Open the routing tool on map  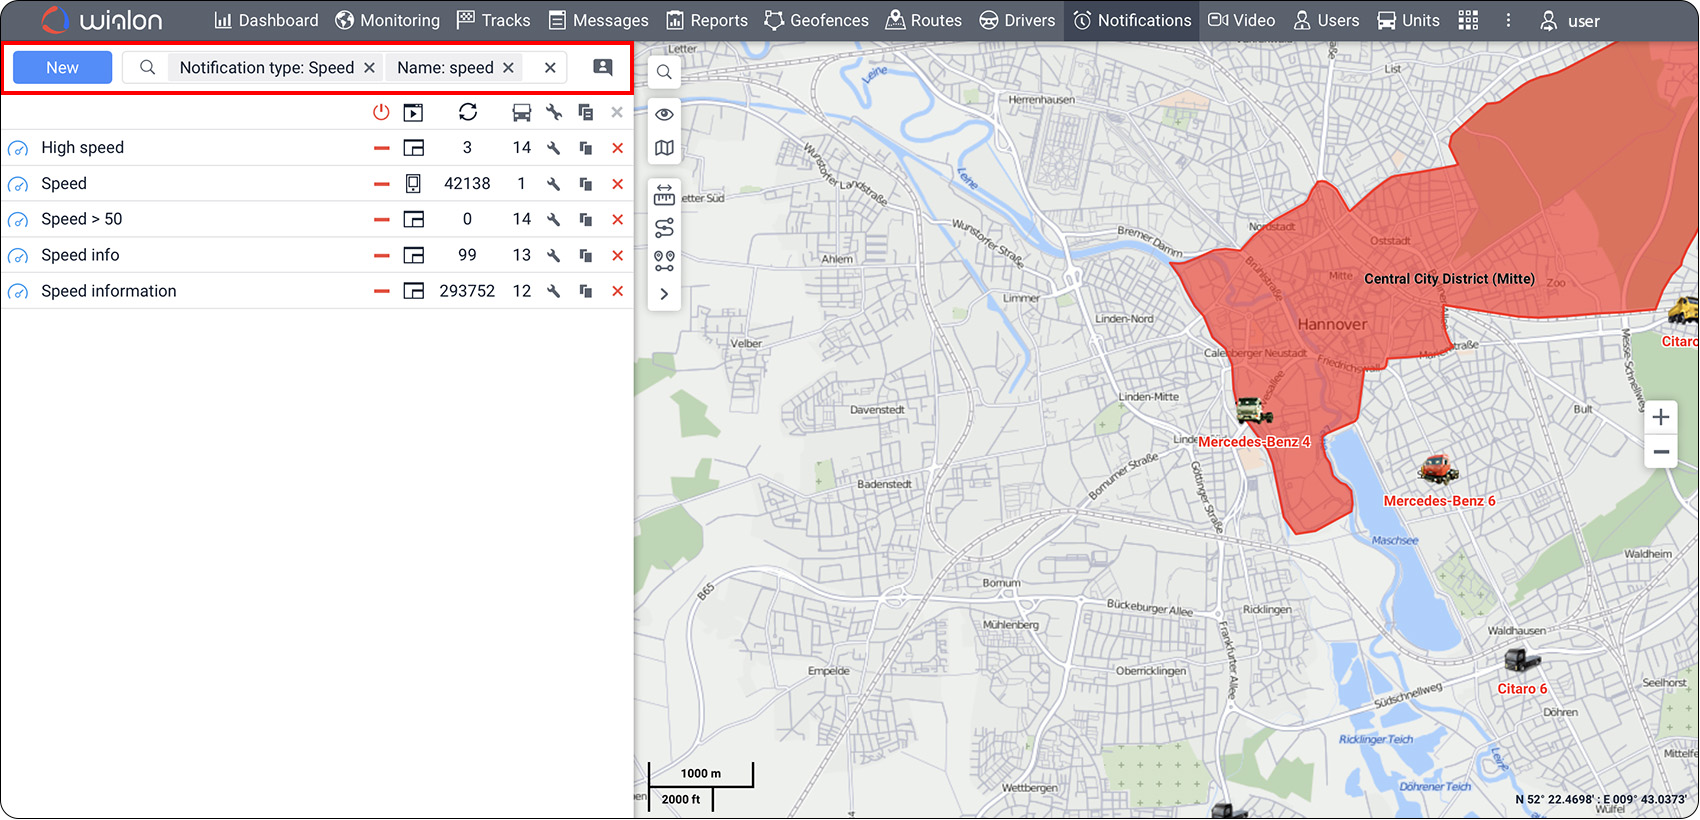coord(664,228)
